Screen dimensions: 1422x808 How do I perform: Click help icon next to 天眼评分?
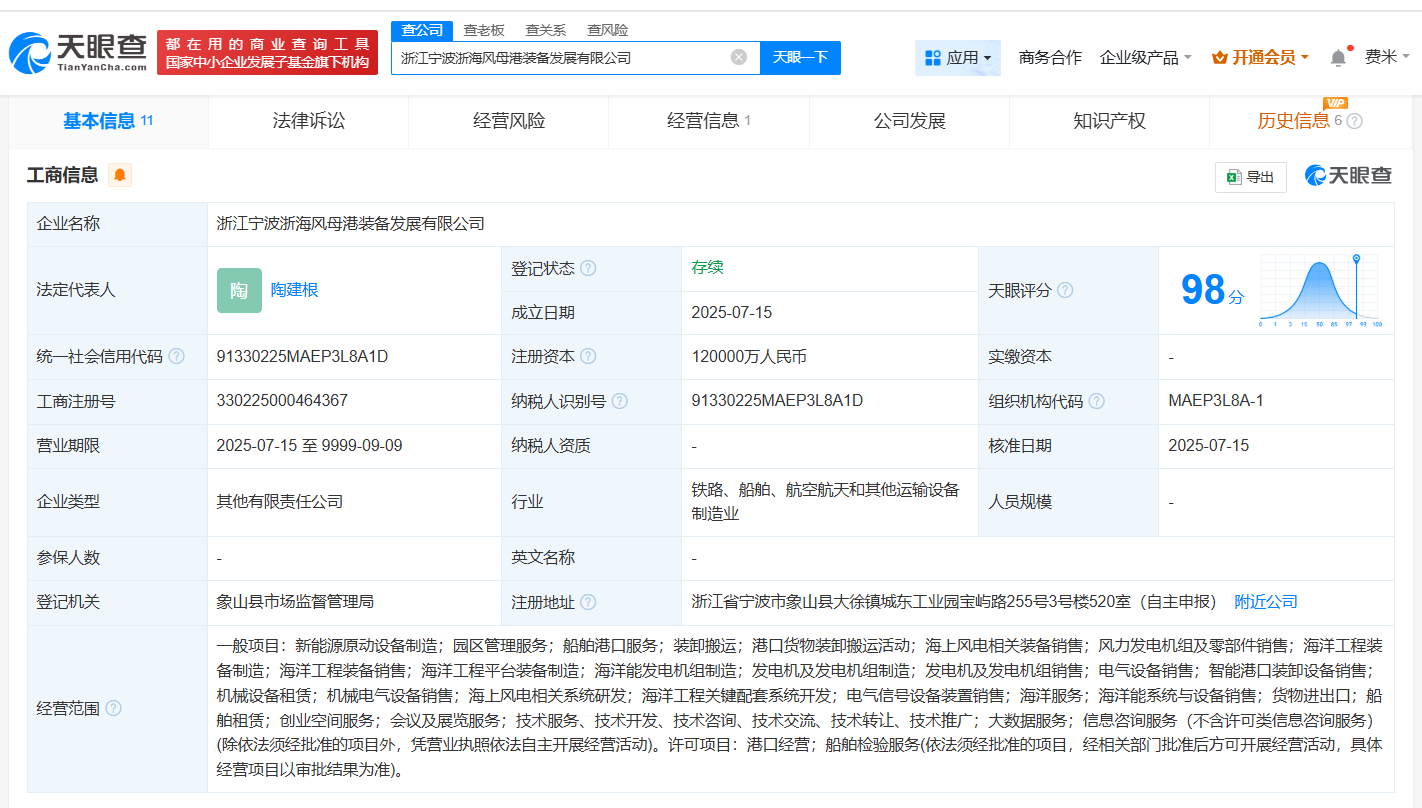(1065, 290)
